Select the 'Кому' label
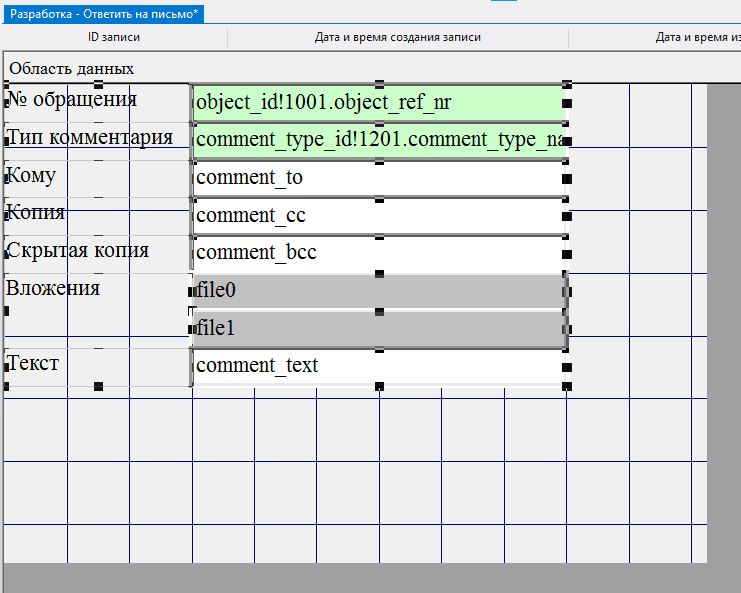The image size is (741, 593). point(32,176)
